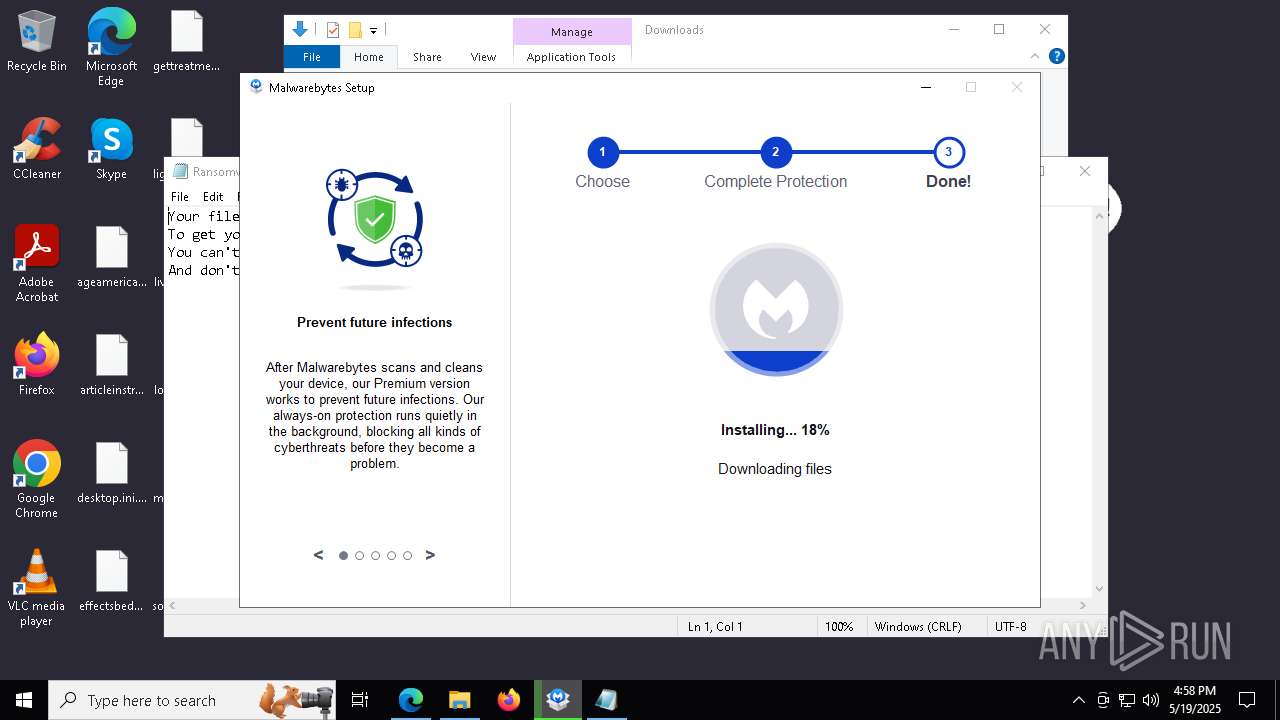Open the volume control tray icon
The width and height of the screenshot is (1280, 720).
pos(1150,700)
